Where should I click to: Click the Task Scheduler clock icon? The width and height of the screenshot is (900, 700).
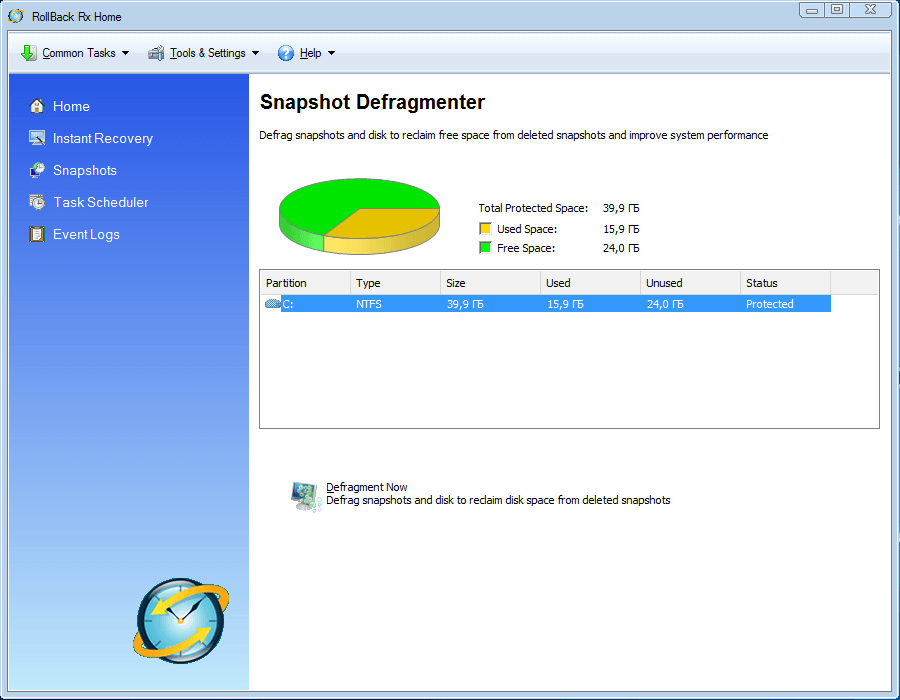(37, 202)
